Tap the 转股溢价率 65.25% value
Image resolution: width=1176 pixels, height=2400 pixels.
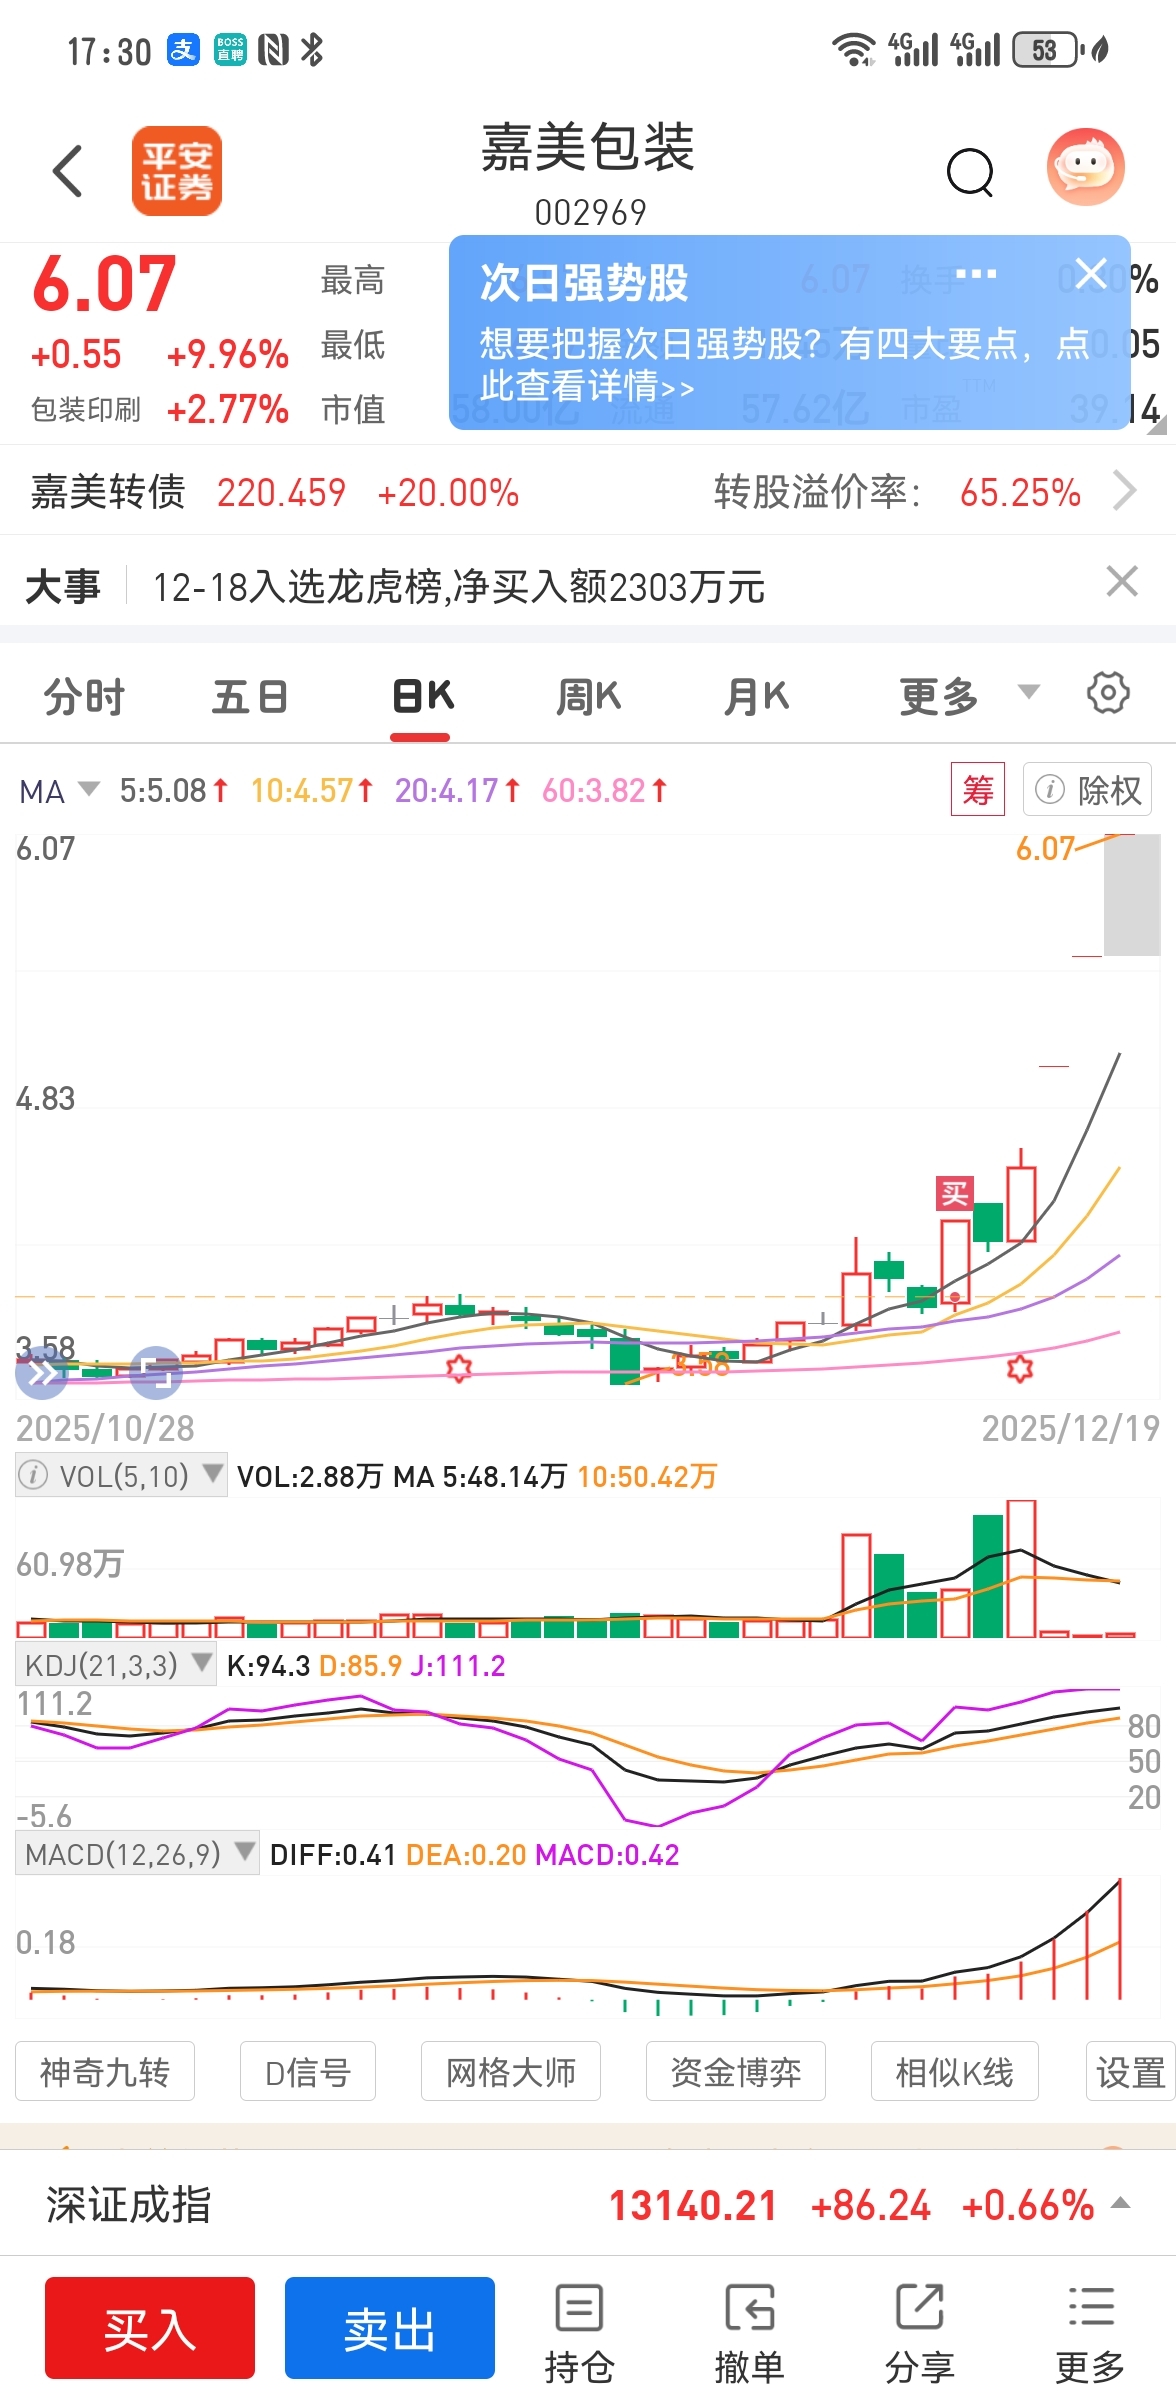[1020, 493]
